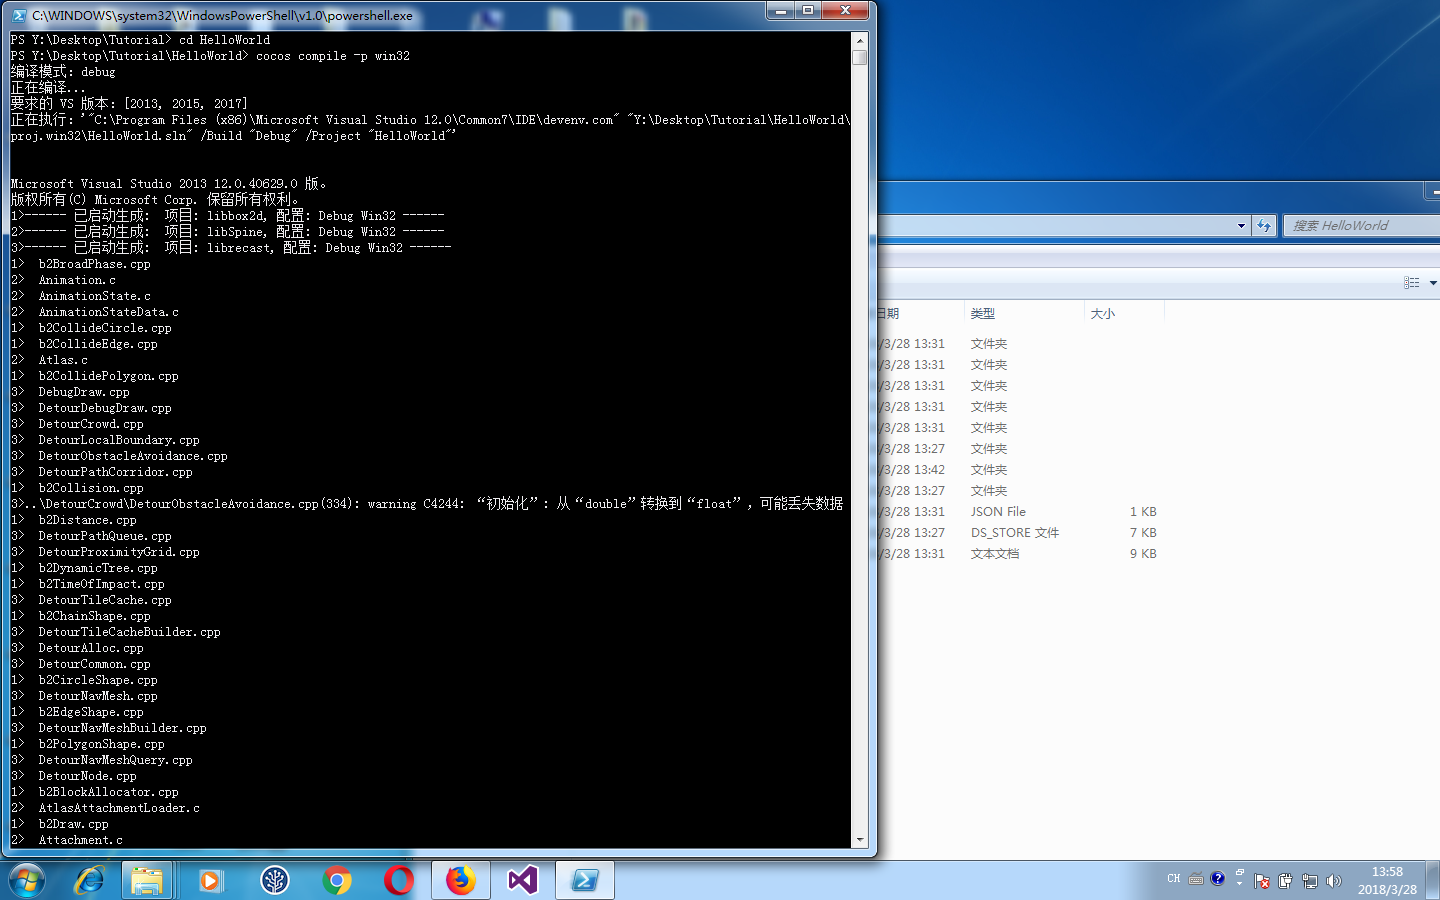The height and width of the screenshot is (900, 1440).
Task: Click the 9 KB size cell
Action: 1143,554
